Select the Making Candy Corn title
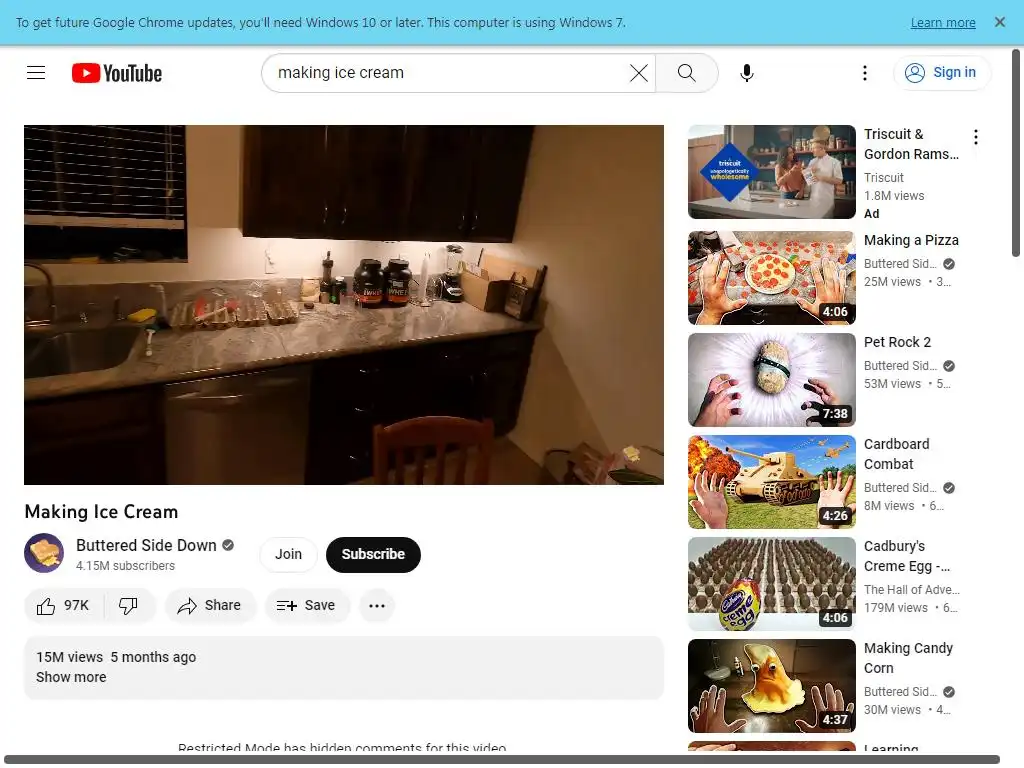This screenshot has height=768, width=1024. click(x=908, y=658)
